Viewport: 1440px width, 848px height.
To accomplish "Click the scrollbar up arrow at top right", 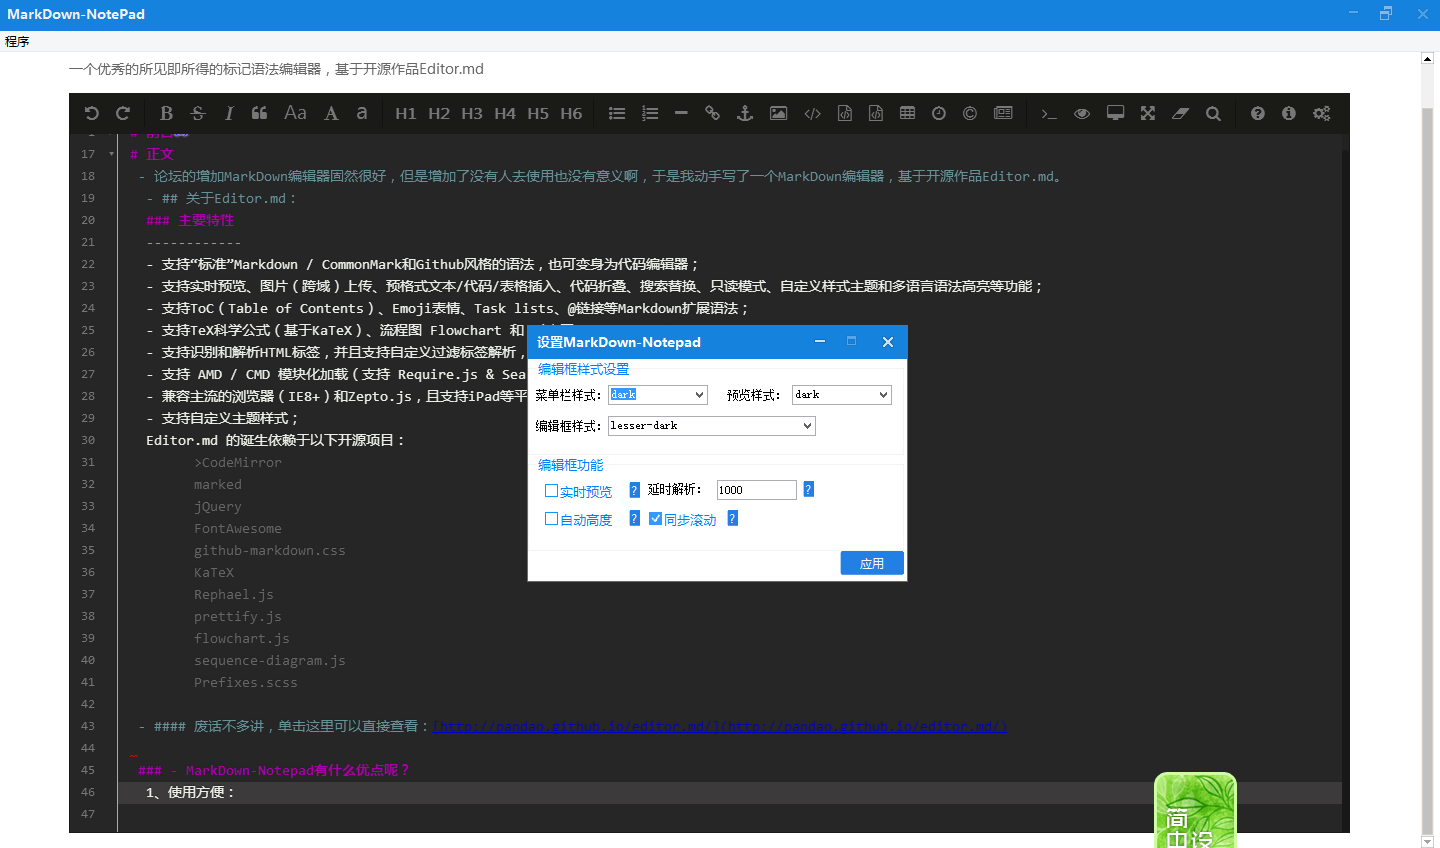I will point(1428,59).
